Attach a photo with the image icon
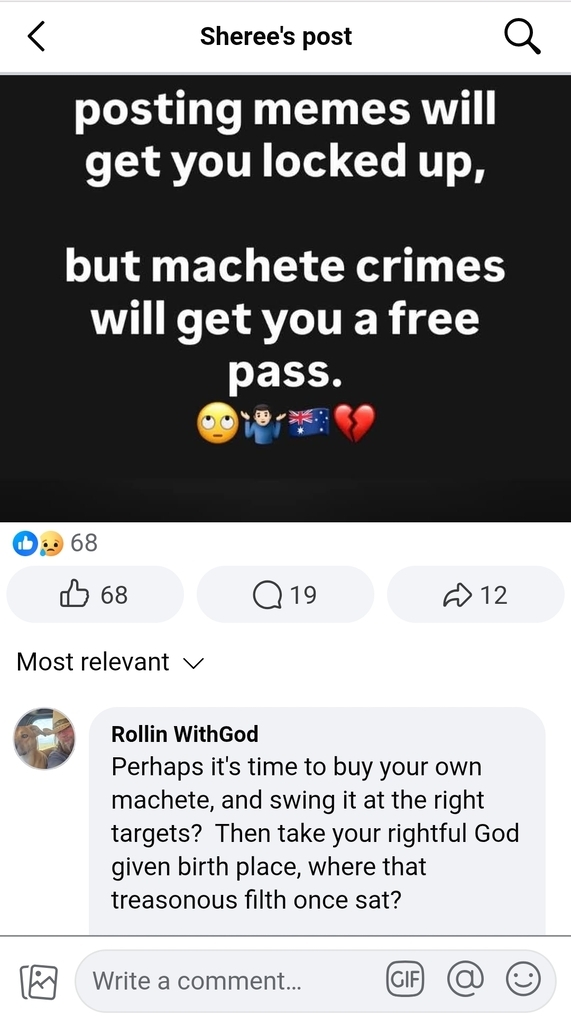Image resolution: width=571 pixels, height=1024 pixels. [x=39, y=982]
